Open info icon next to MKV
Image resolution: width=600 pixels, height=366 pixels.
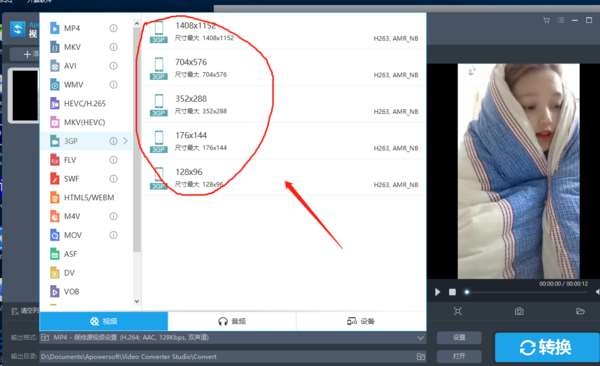[x=113, y=47]
